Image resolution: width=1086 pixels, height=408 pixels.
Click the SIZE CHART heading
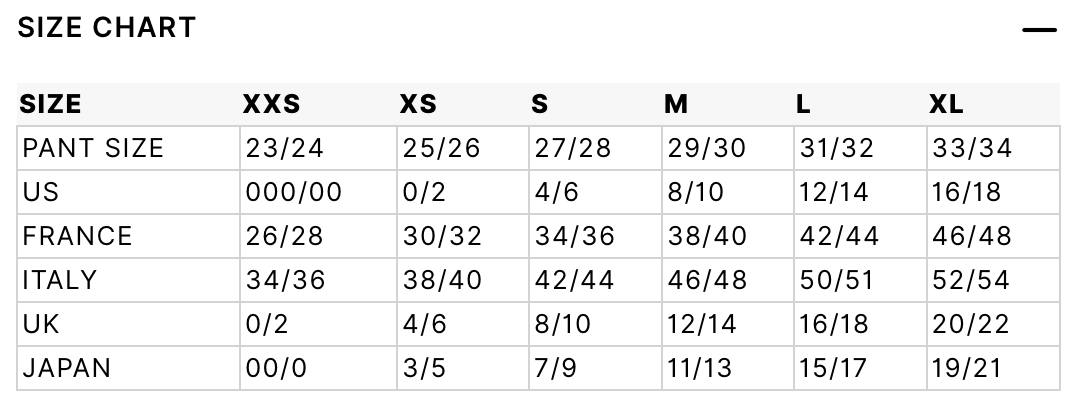(107, 28)
